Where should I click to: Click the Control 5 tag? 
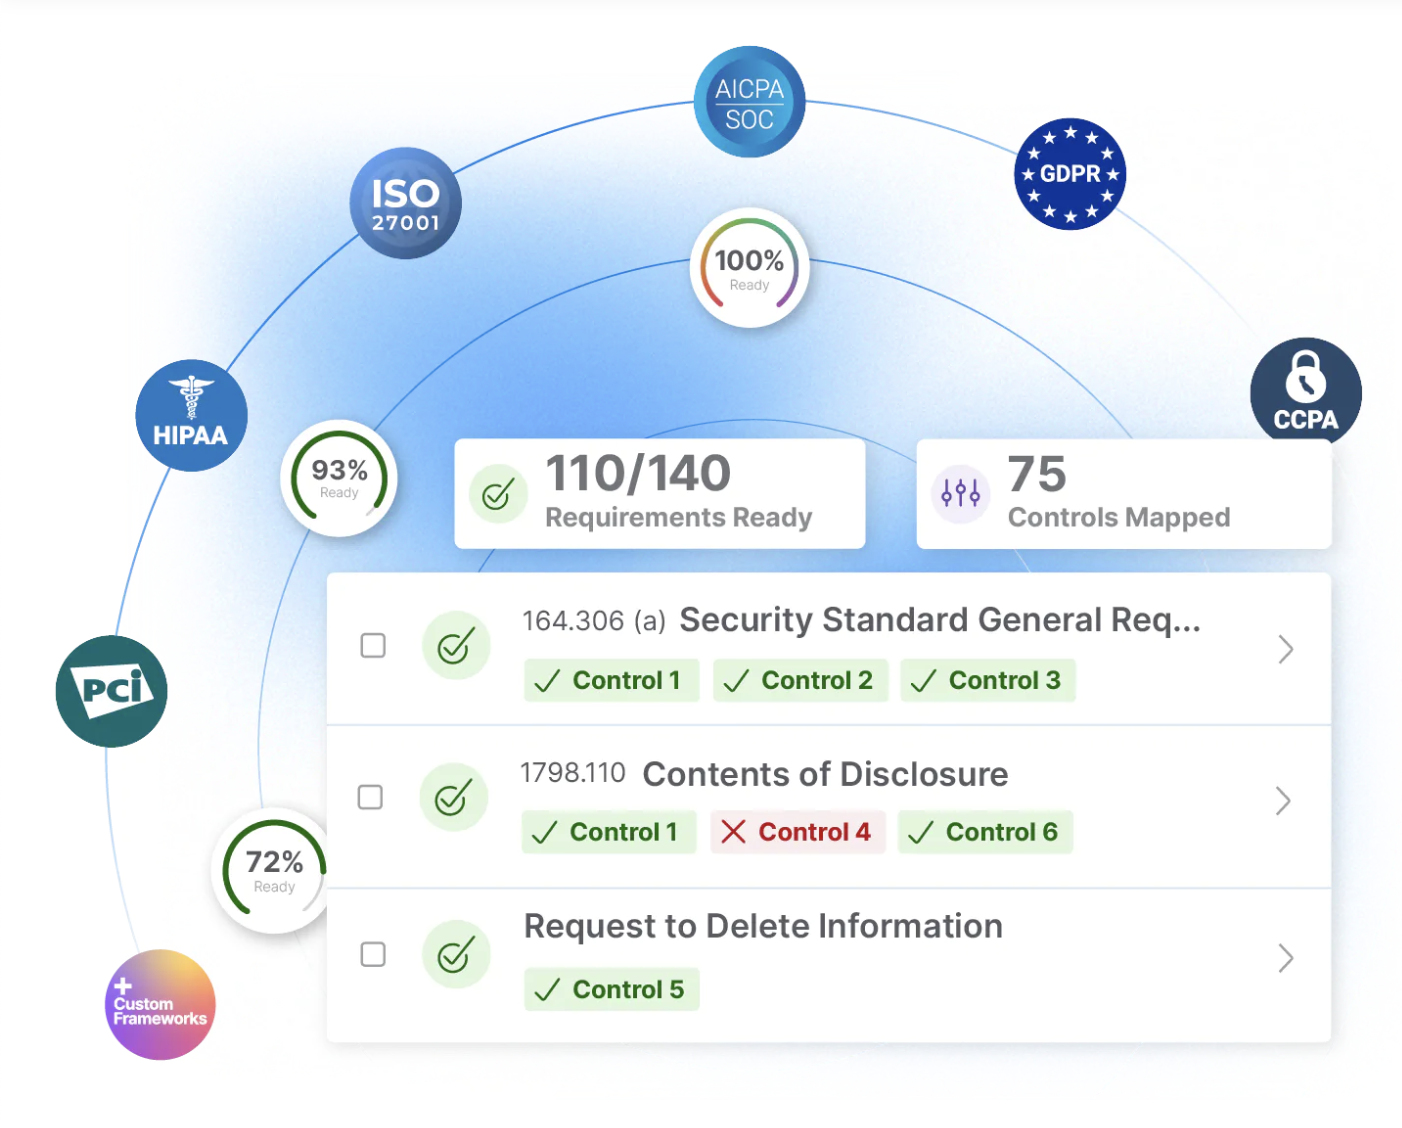(x=611, y=989)
